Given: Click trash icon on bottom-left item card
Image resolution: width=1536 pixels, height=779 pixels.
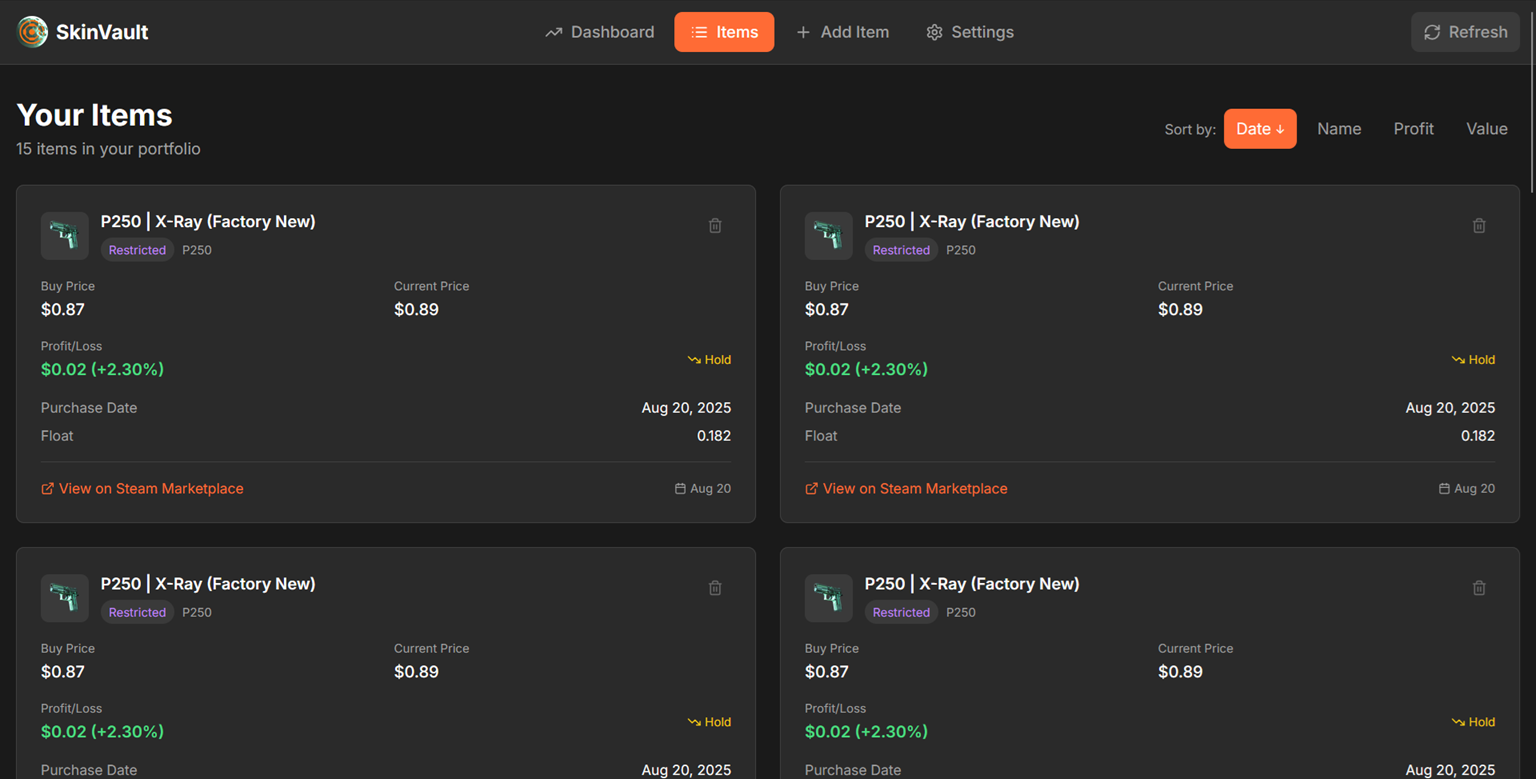Looking at the screenshot, I should pos(715,588).
